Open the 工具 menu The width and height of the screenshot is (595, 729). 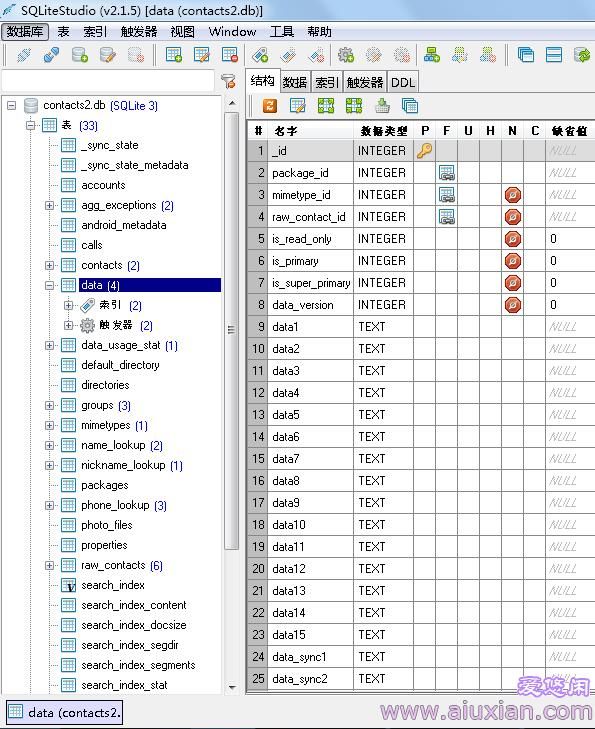pyautogui.click(x=282, y=32)
